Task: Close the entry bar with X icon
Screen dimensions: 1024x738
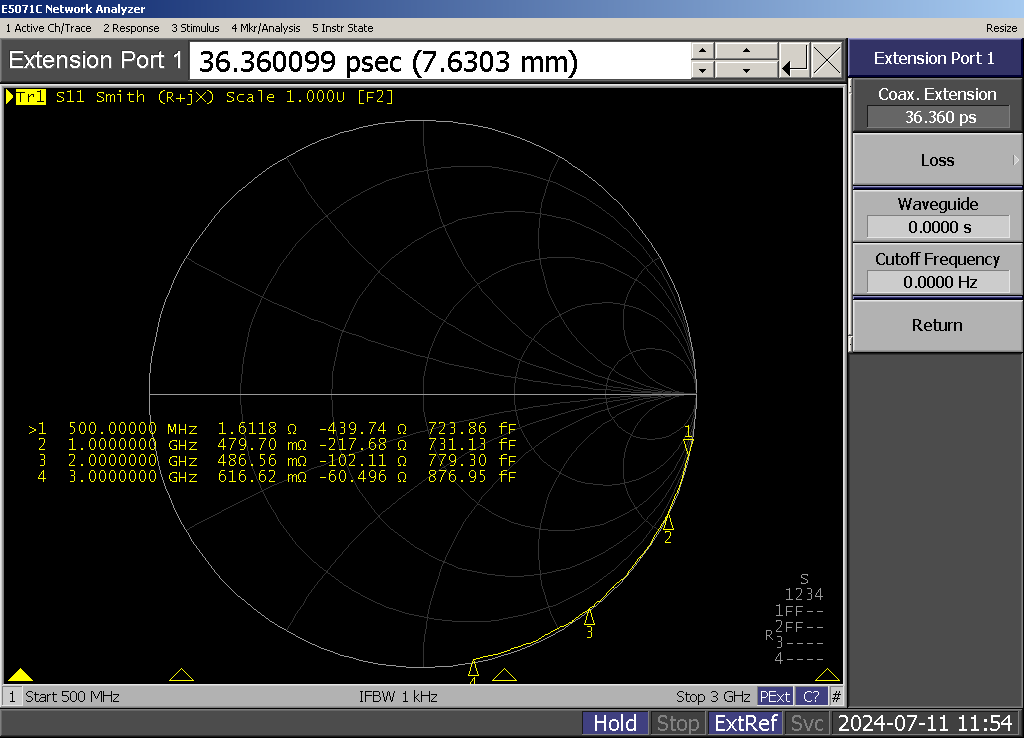Action: (x=827, y=61)
